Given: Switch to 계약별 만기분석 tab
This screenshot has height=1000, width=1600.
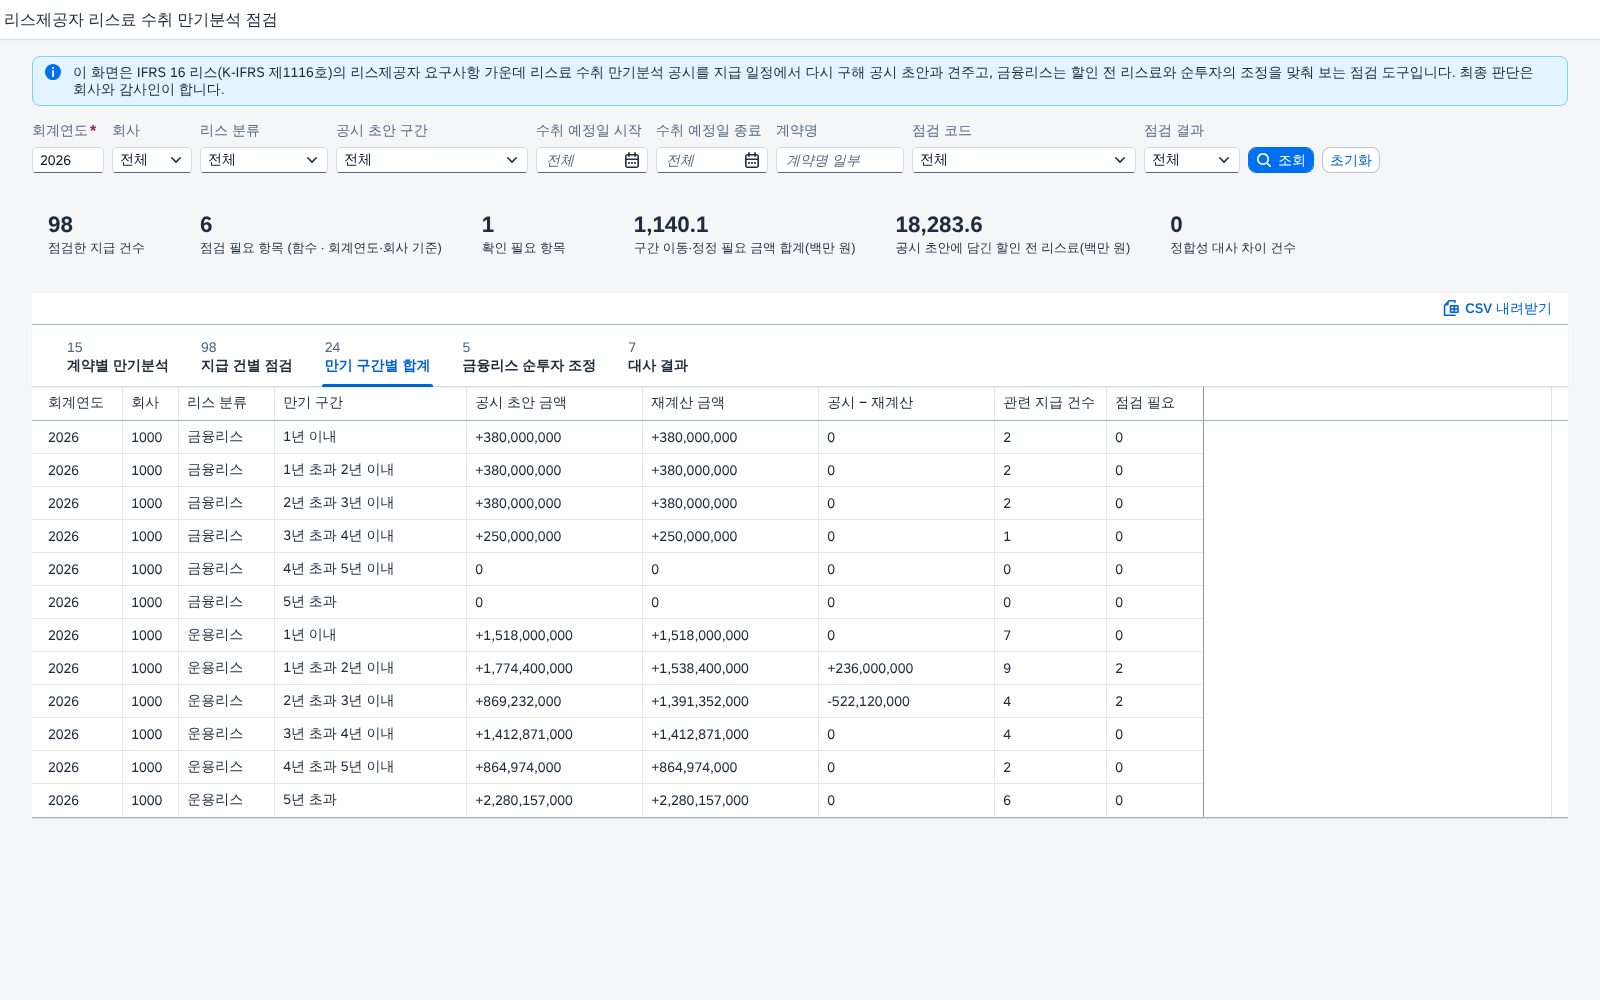Looking at the screenshot, I should coord(117,357).
